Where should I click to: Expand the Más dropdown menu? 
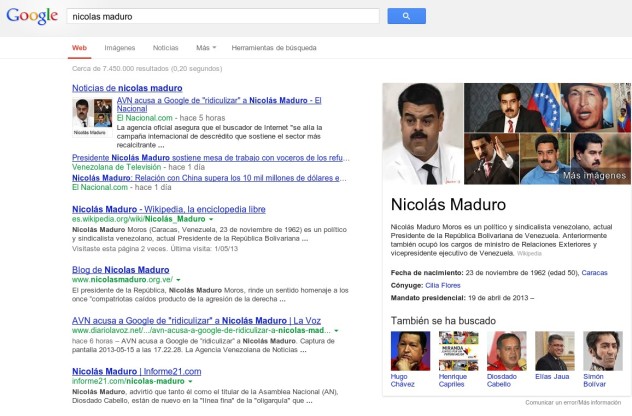click(206, 47)
